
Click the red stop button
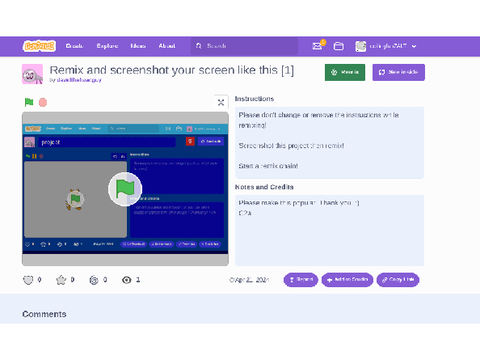(x=43, y=102)
